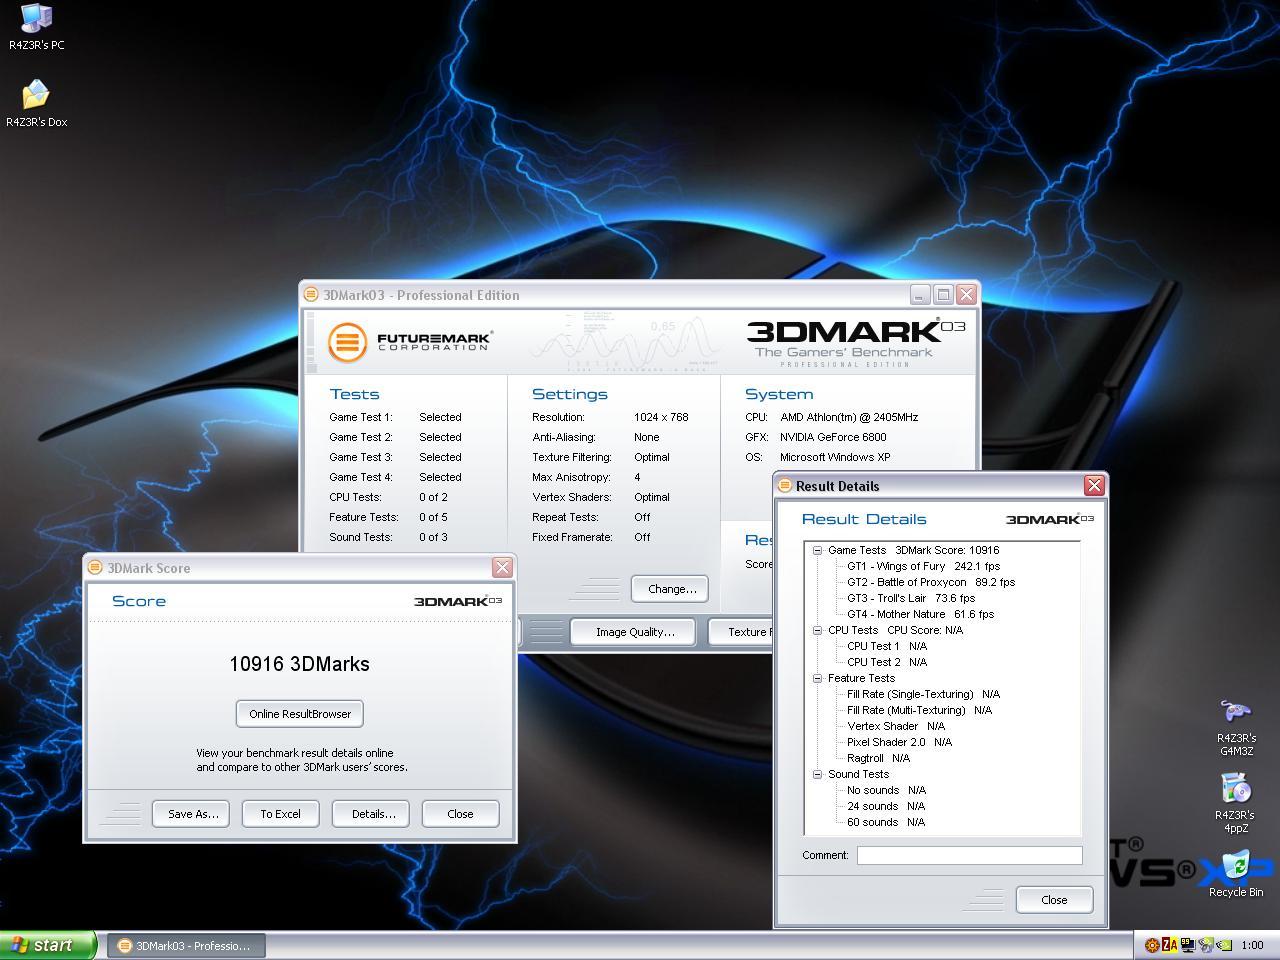The width and height of the screenshot is (1280, 960).
Task: Click the 10916 3DMarks score text
Action: (299, 664)
